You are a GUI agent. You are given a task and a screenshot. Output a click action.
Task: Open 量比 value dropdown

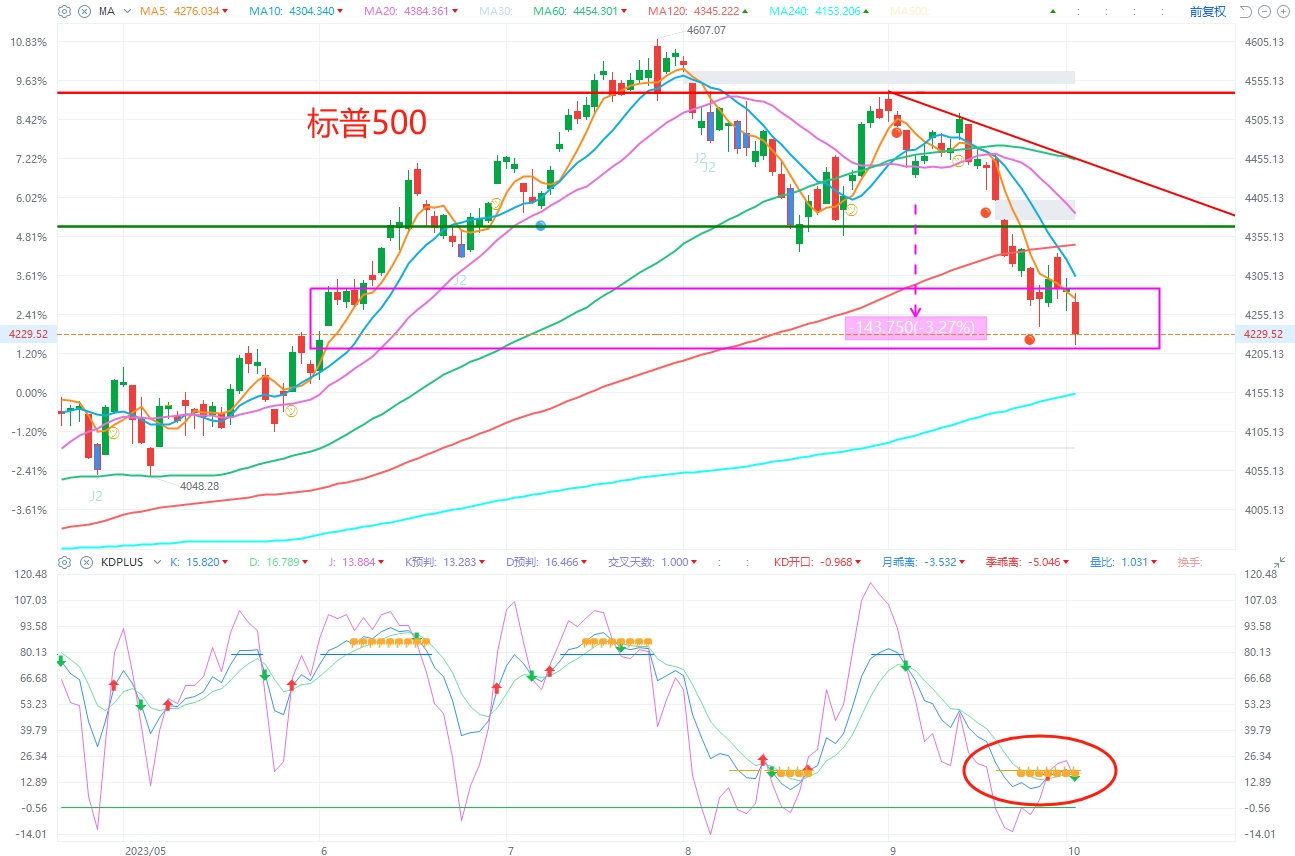click(x=1155, y=562)
